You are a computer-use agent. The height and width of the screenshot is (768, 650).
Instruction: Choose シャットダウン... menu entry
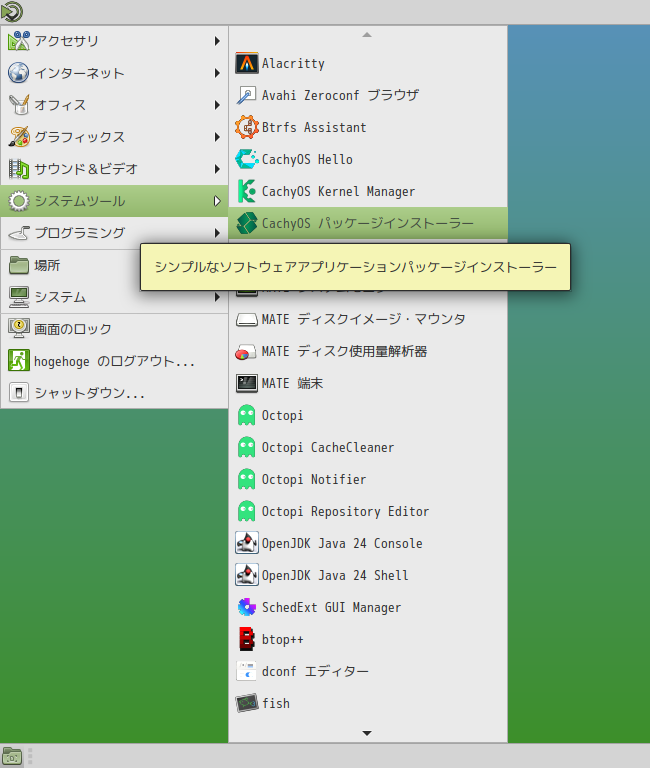click(x=115, y=393)
